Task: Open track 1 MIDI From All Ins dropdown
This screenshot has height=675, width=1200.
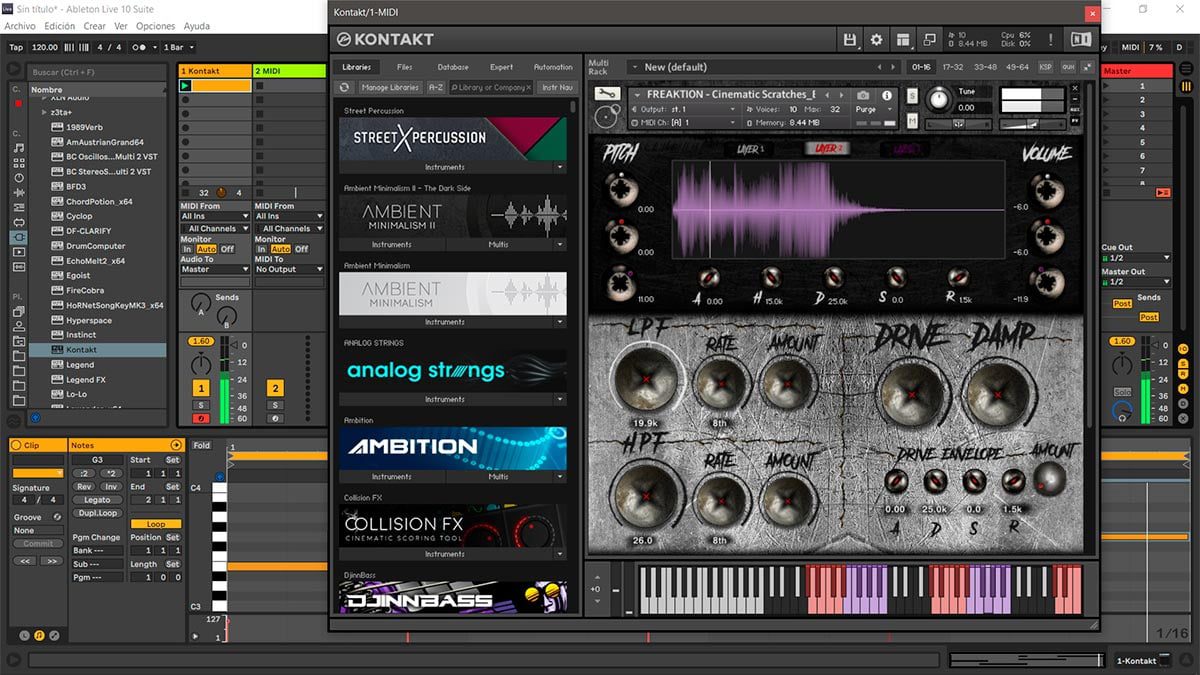Action: [215, 216]
